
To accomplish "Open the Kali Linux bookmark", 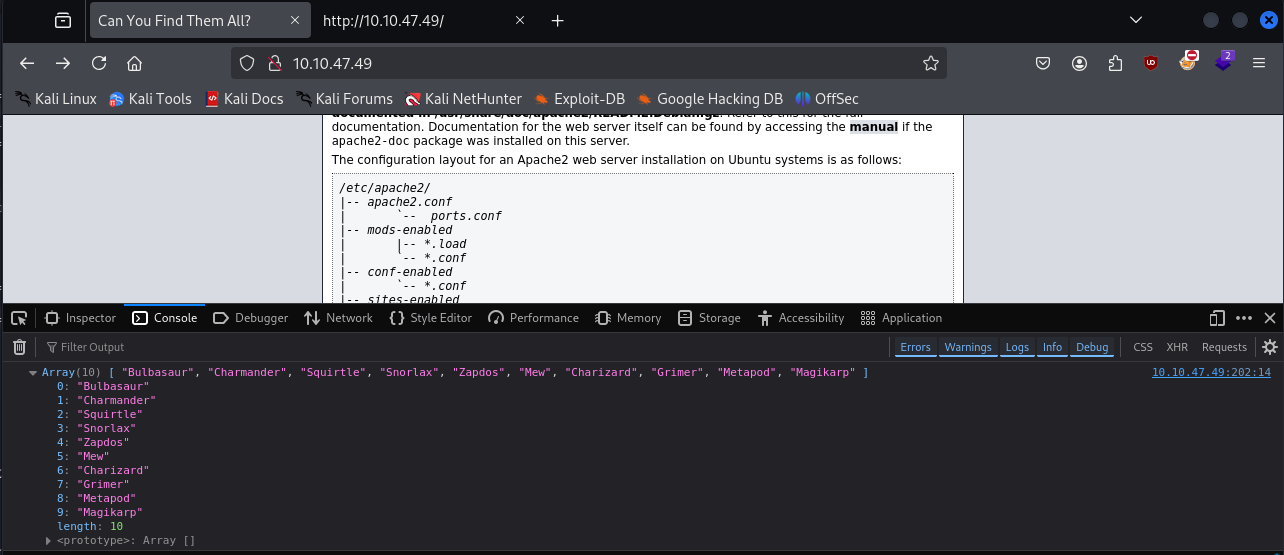I will point(56,98).
